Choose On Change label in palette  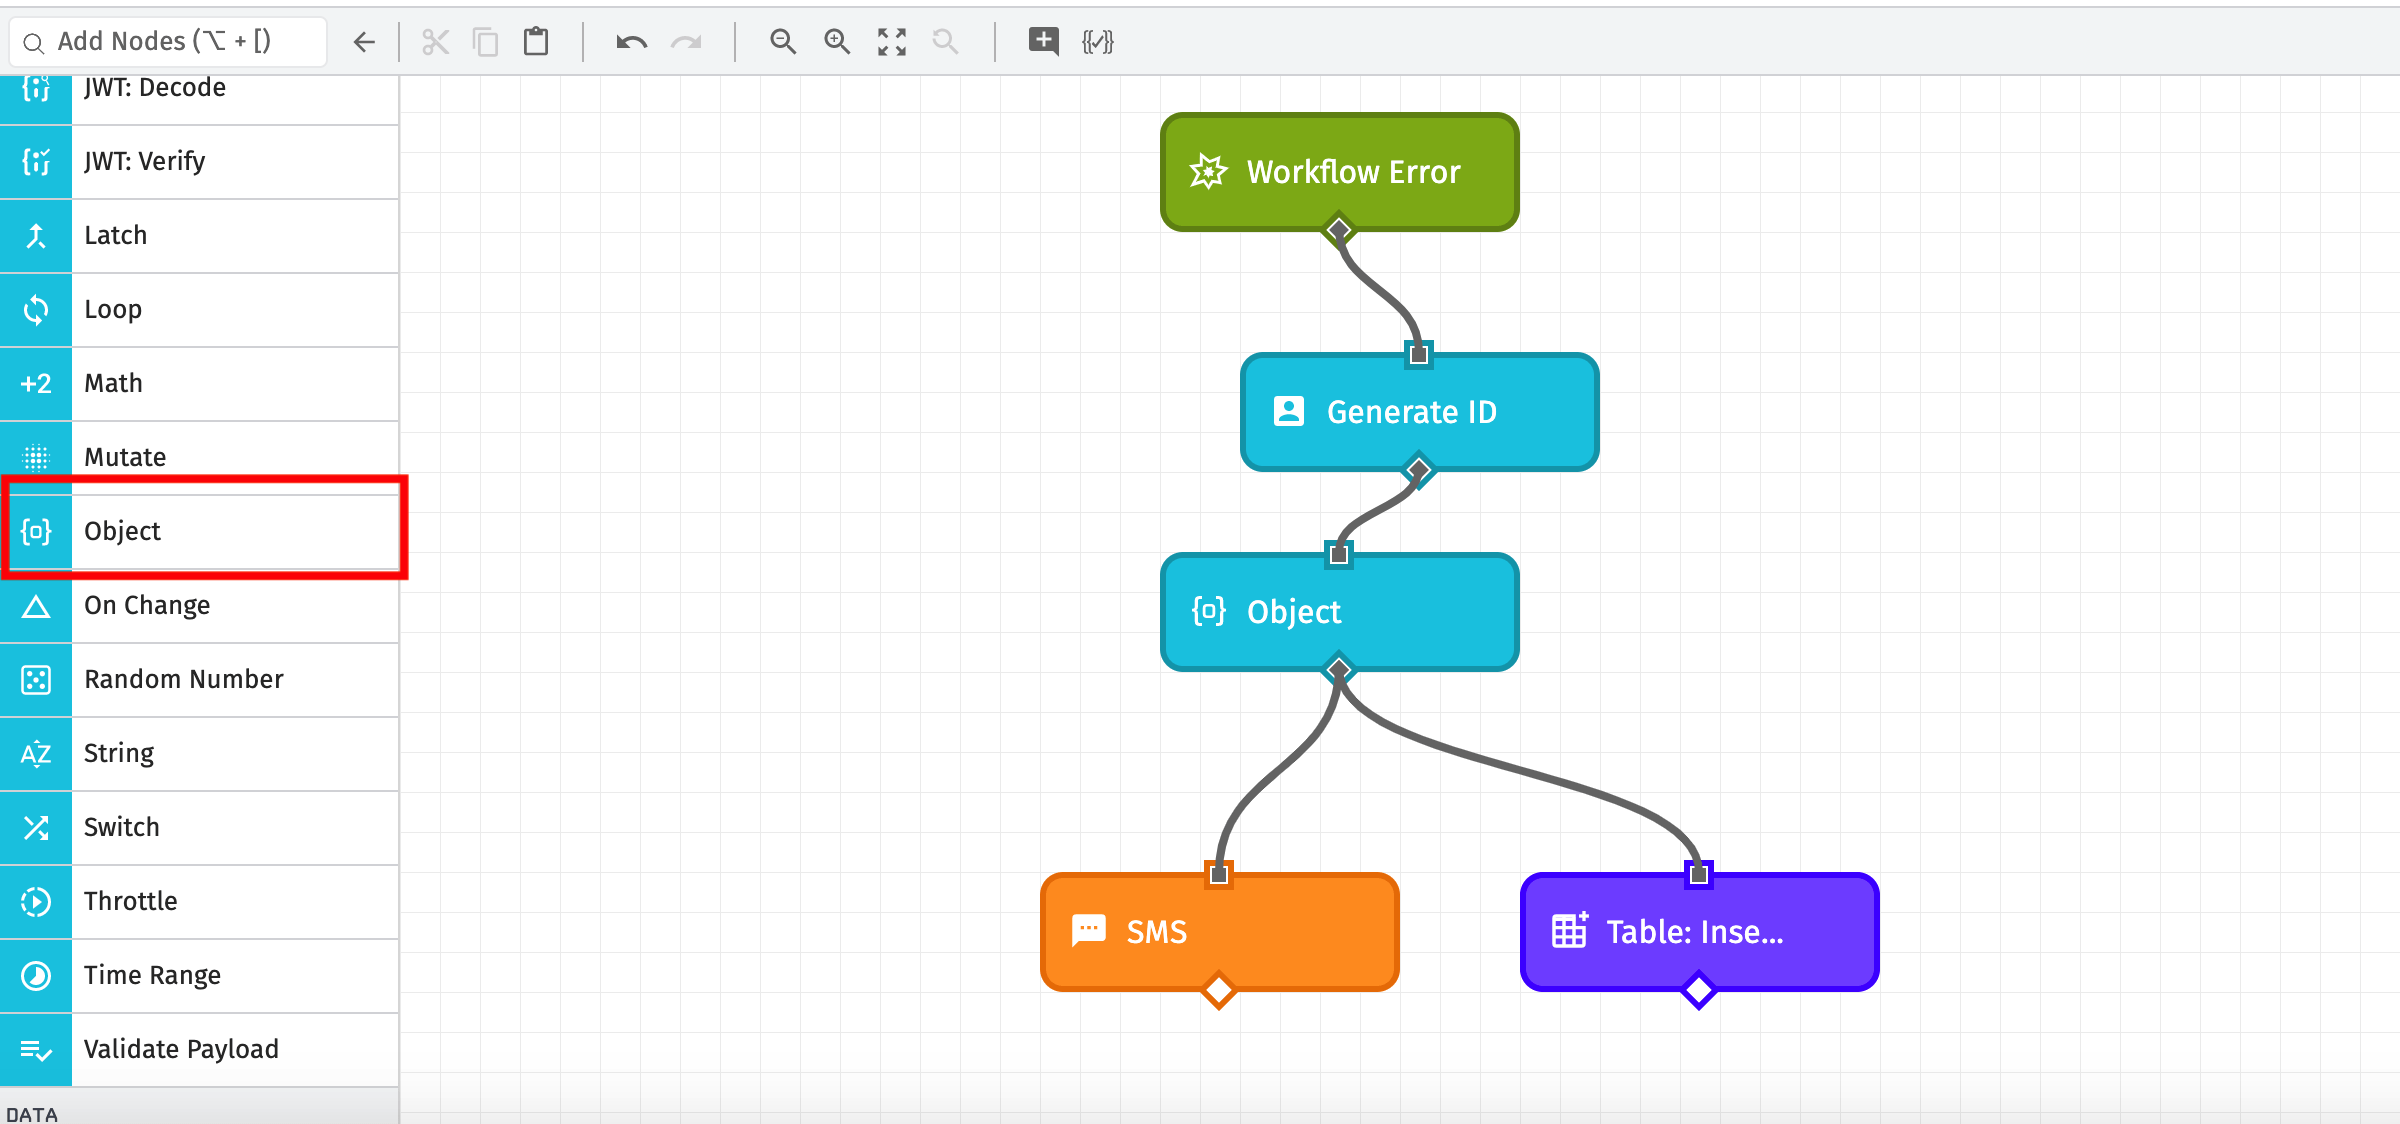(147, 606)
